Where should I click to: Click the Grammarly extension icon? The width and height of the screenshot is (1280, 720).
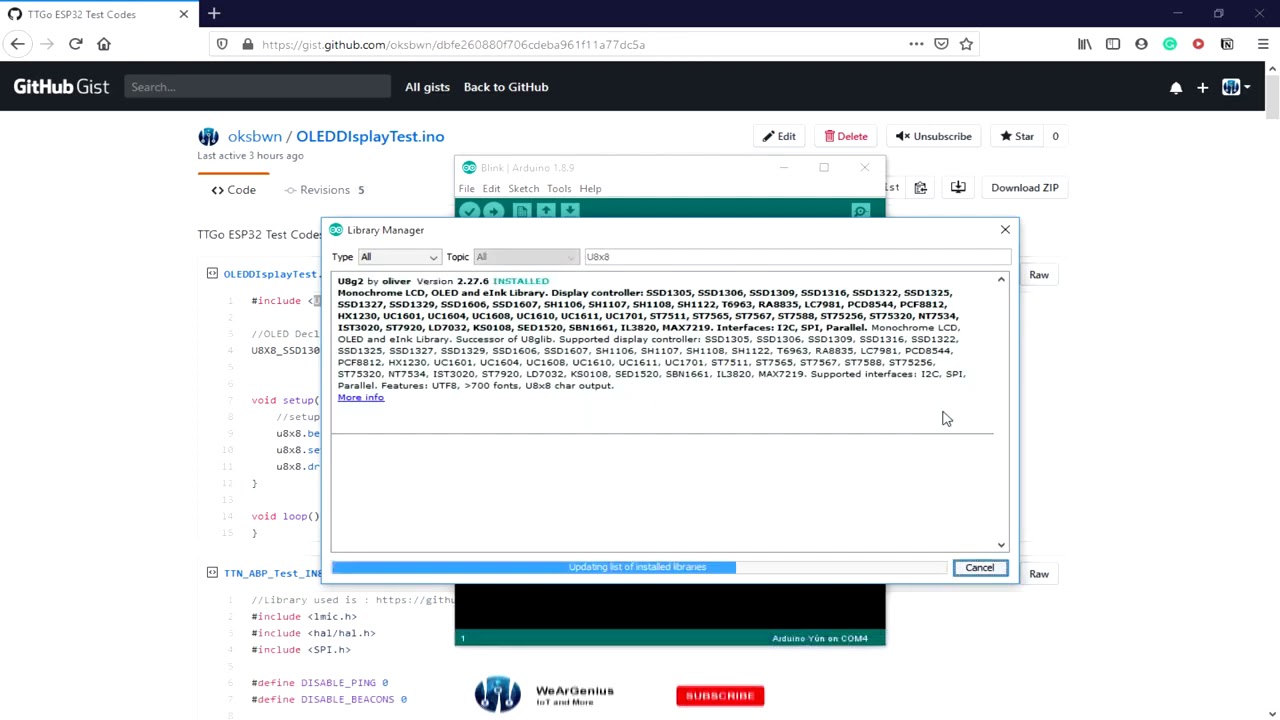(1170, 44)
